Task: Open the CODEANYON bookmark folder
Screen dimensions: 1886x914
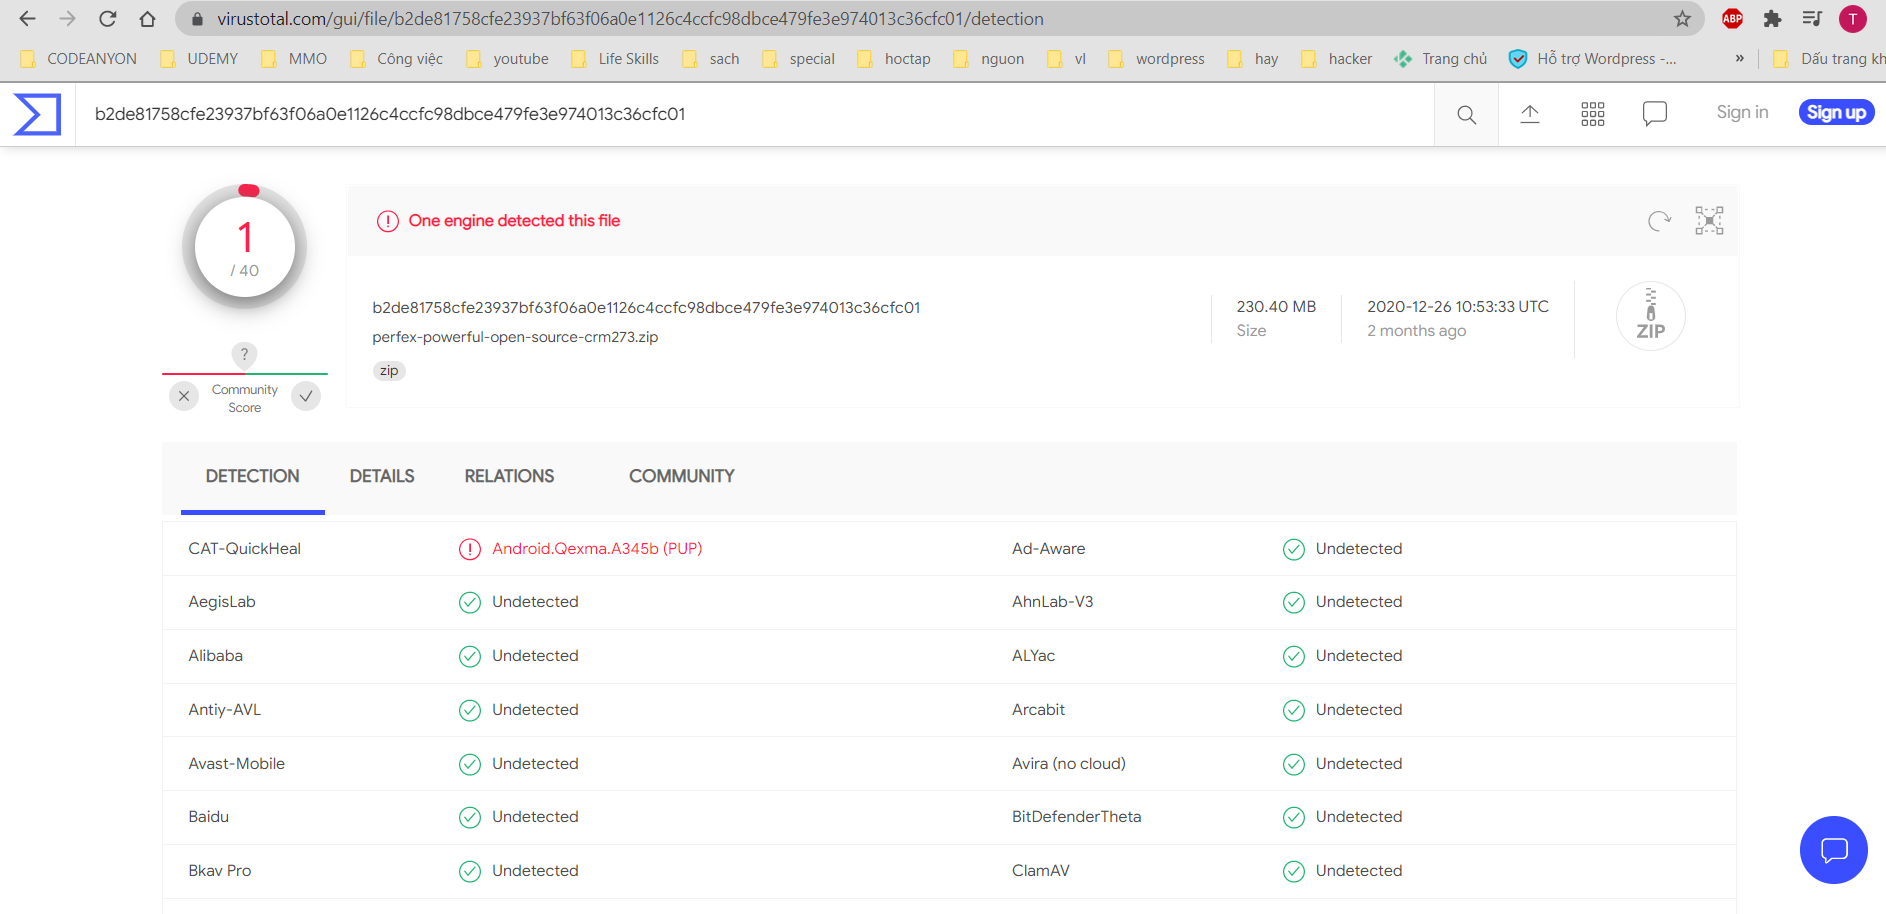Action: [79, 59]
